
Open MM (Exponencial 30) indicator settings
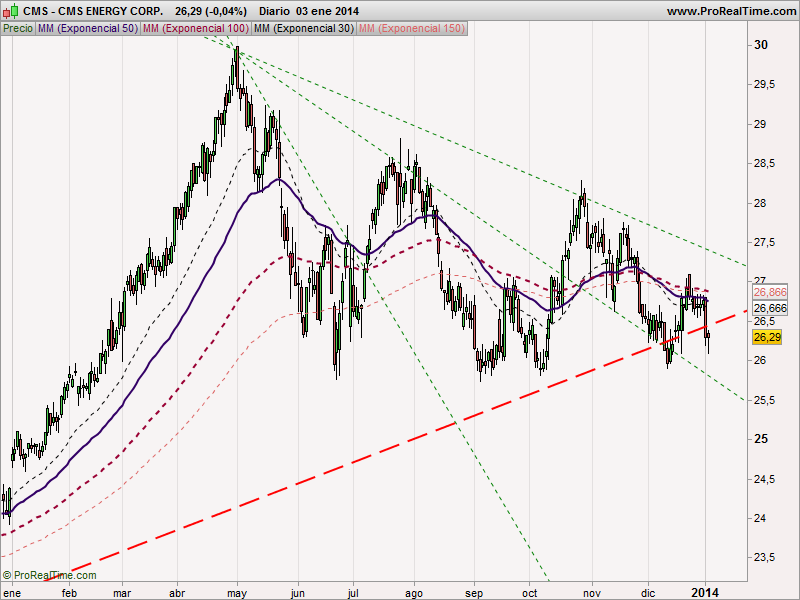304,29
